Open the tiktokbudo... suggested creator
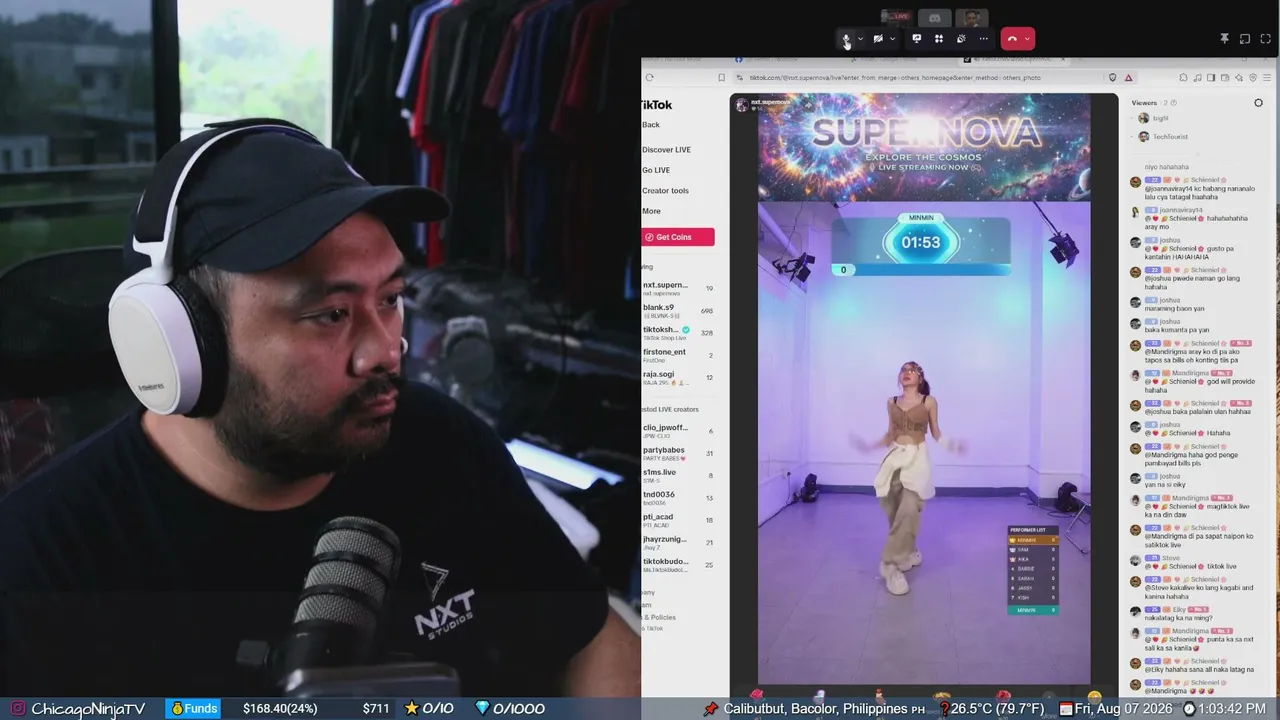The width and height of the screenshot is (1280, 720). [x=678, y=565]
